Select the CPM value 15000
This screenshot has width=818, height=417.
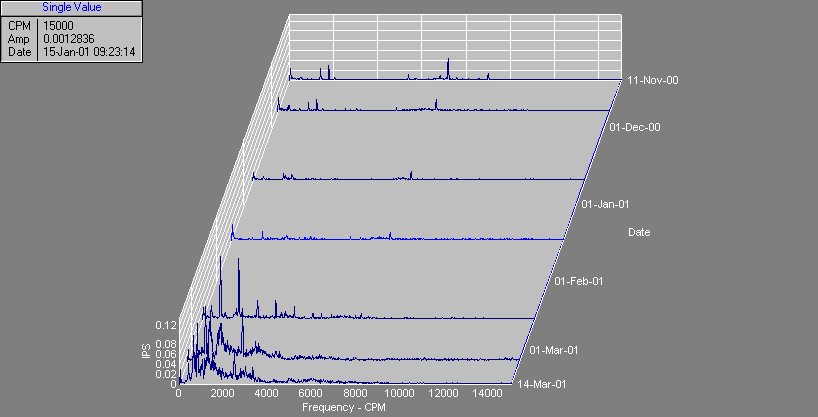(58, 26)
